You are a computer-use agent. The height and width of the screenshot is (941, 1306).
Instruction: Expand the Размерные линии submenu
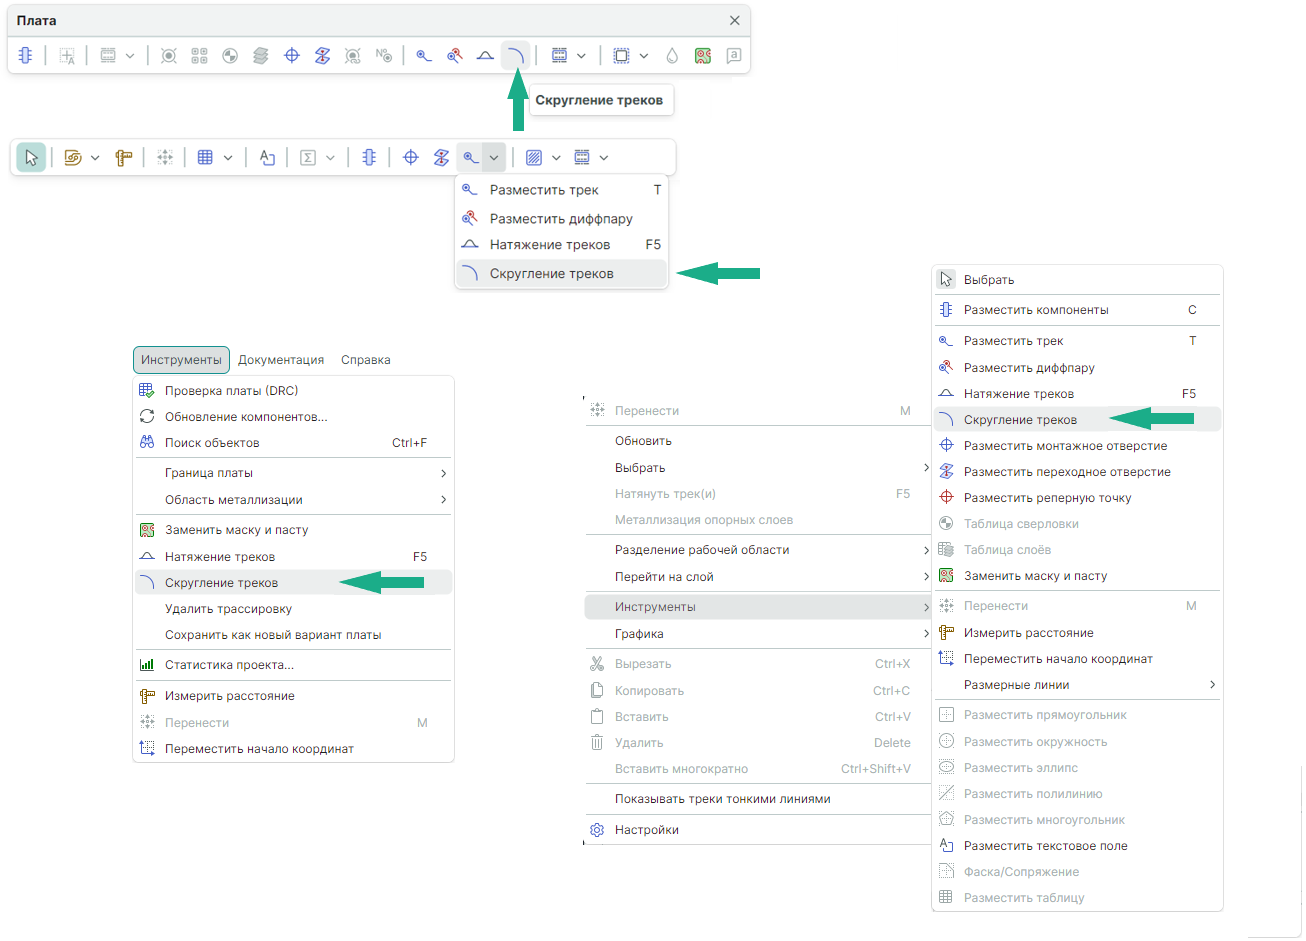coord(1212,685)
